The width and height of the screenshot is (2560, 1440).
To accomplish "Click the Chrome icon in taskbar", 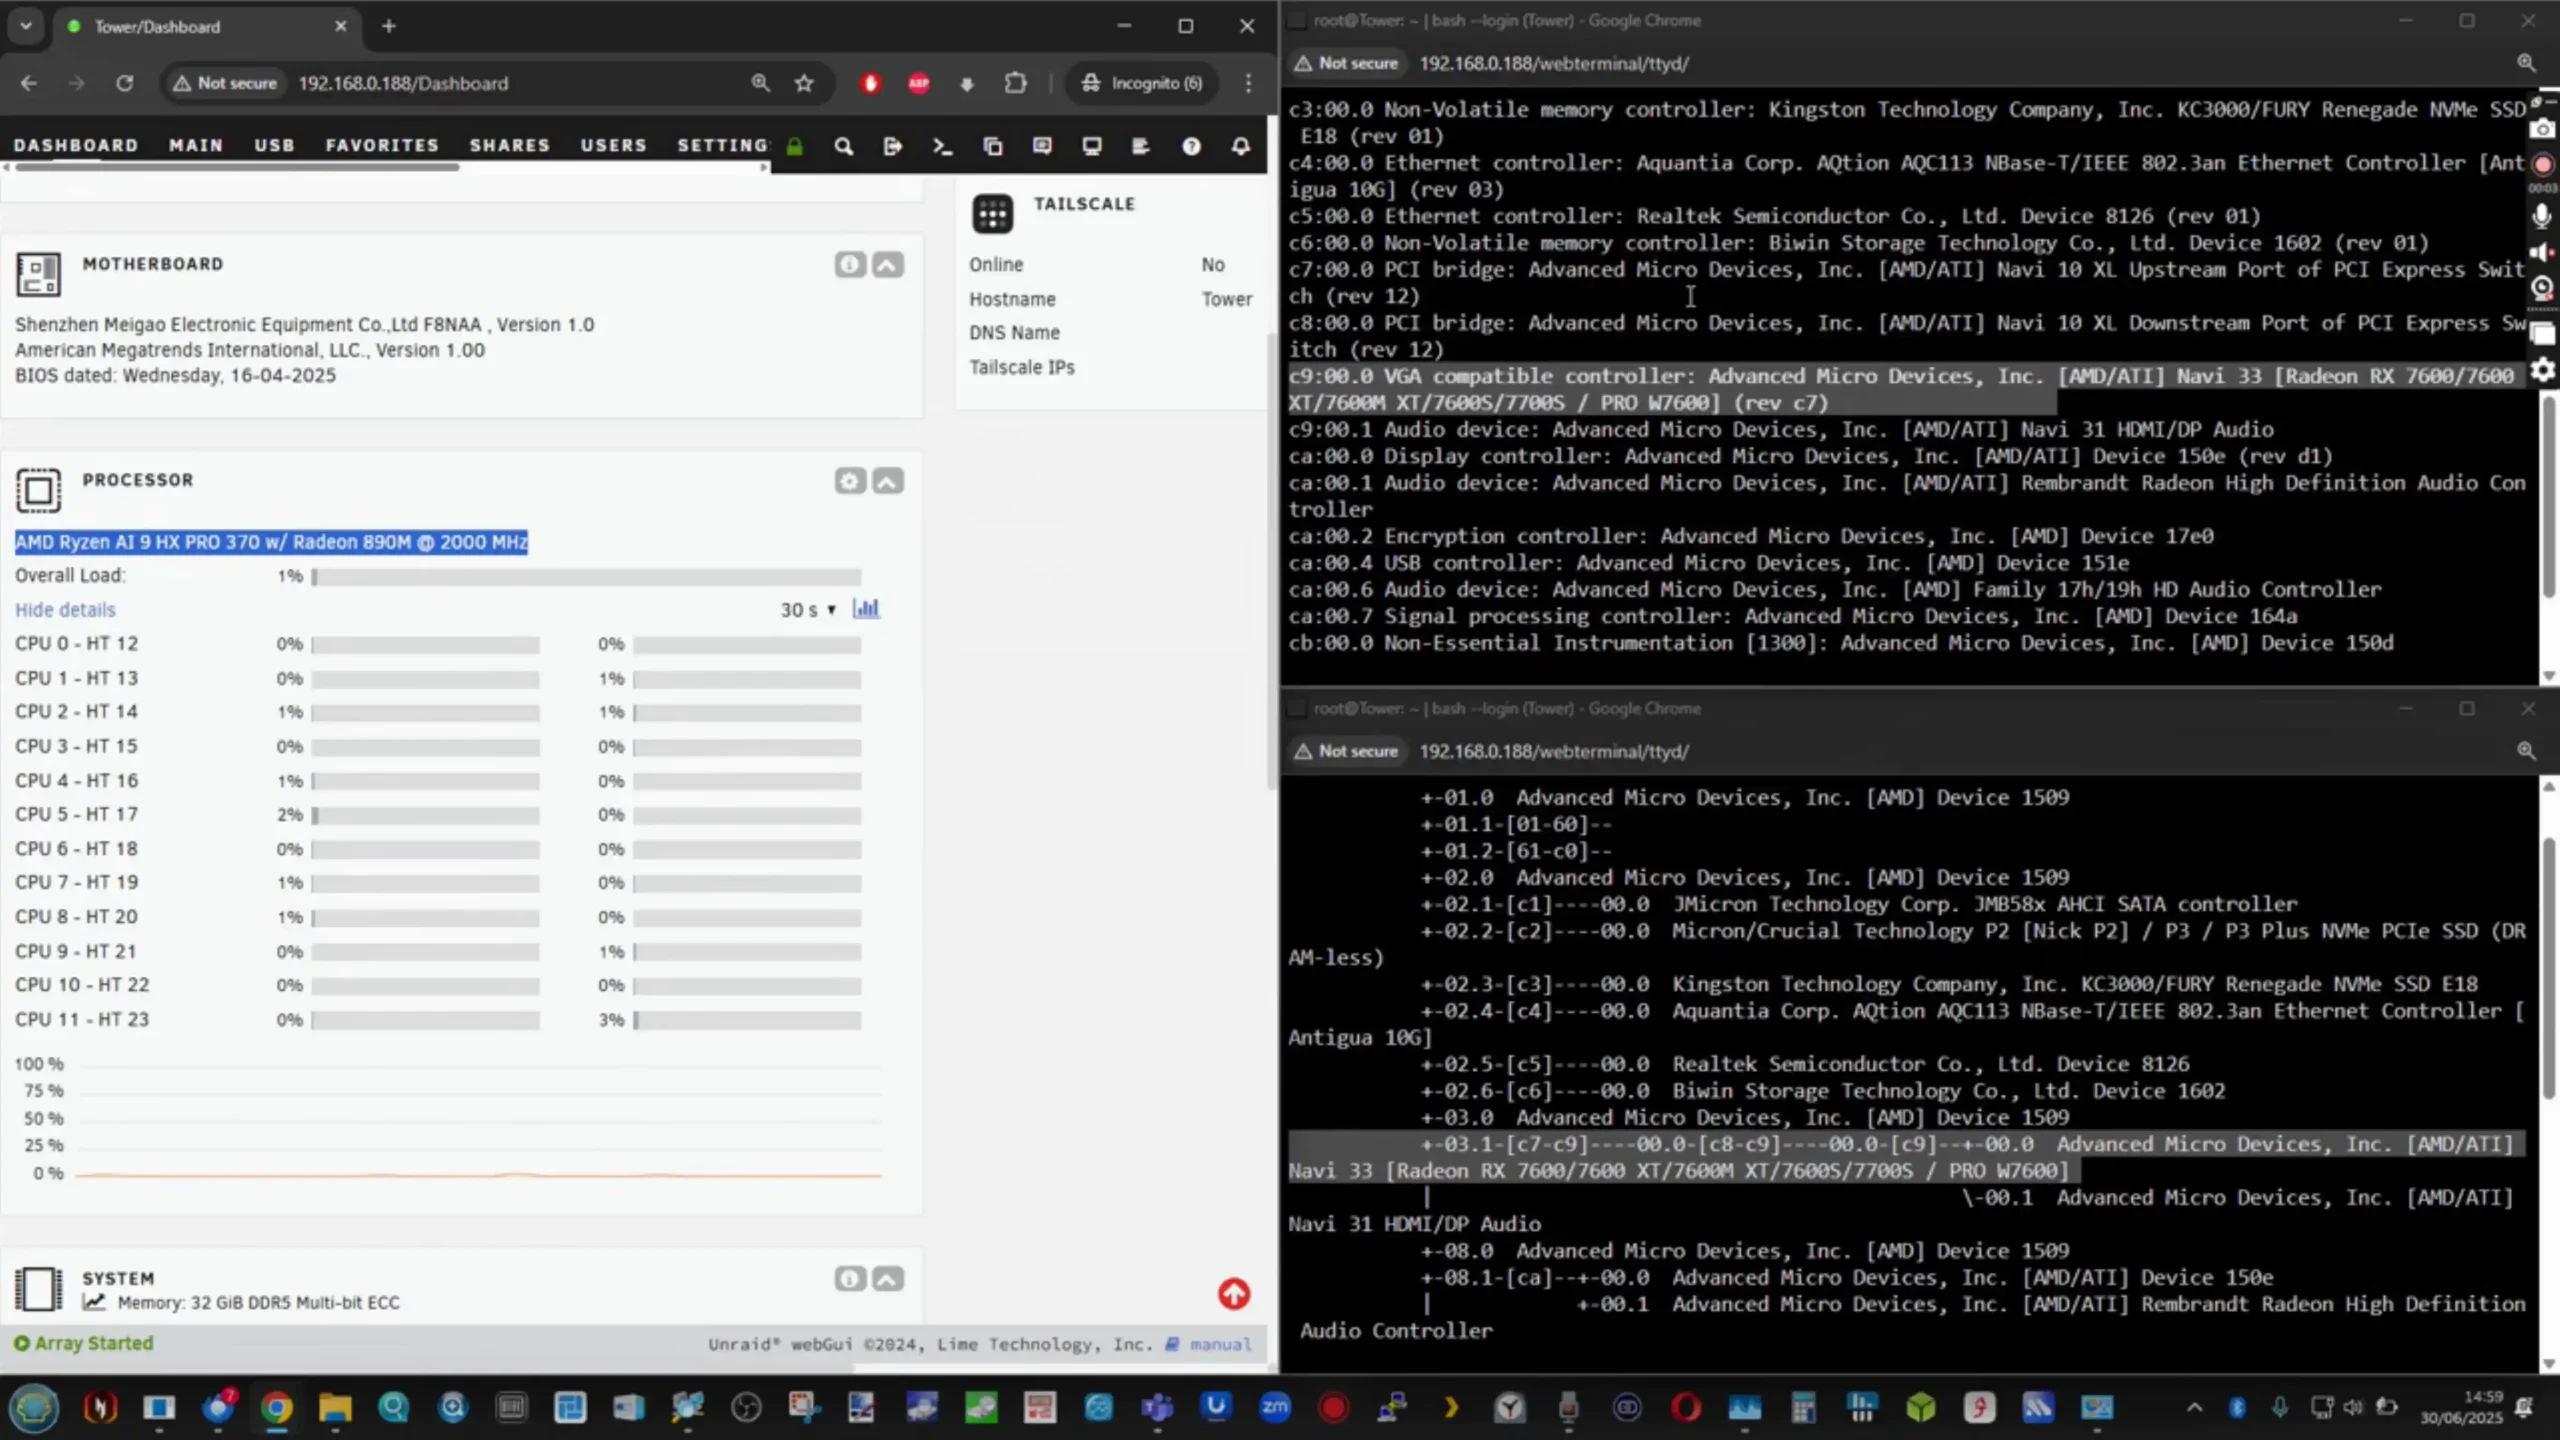I will pyautogui.click(x=277, y=1408).
